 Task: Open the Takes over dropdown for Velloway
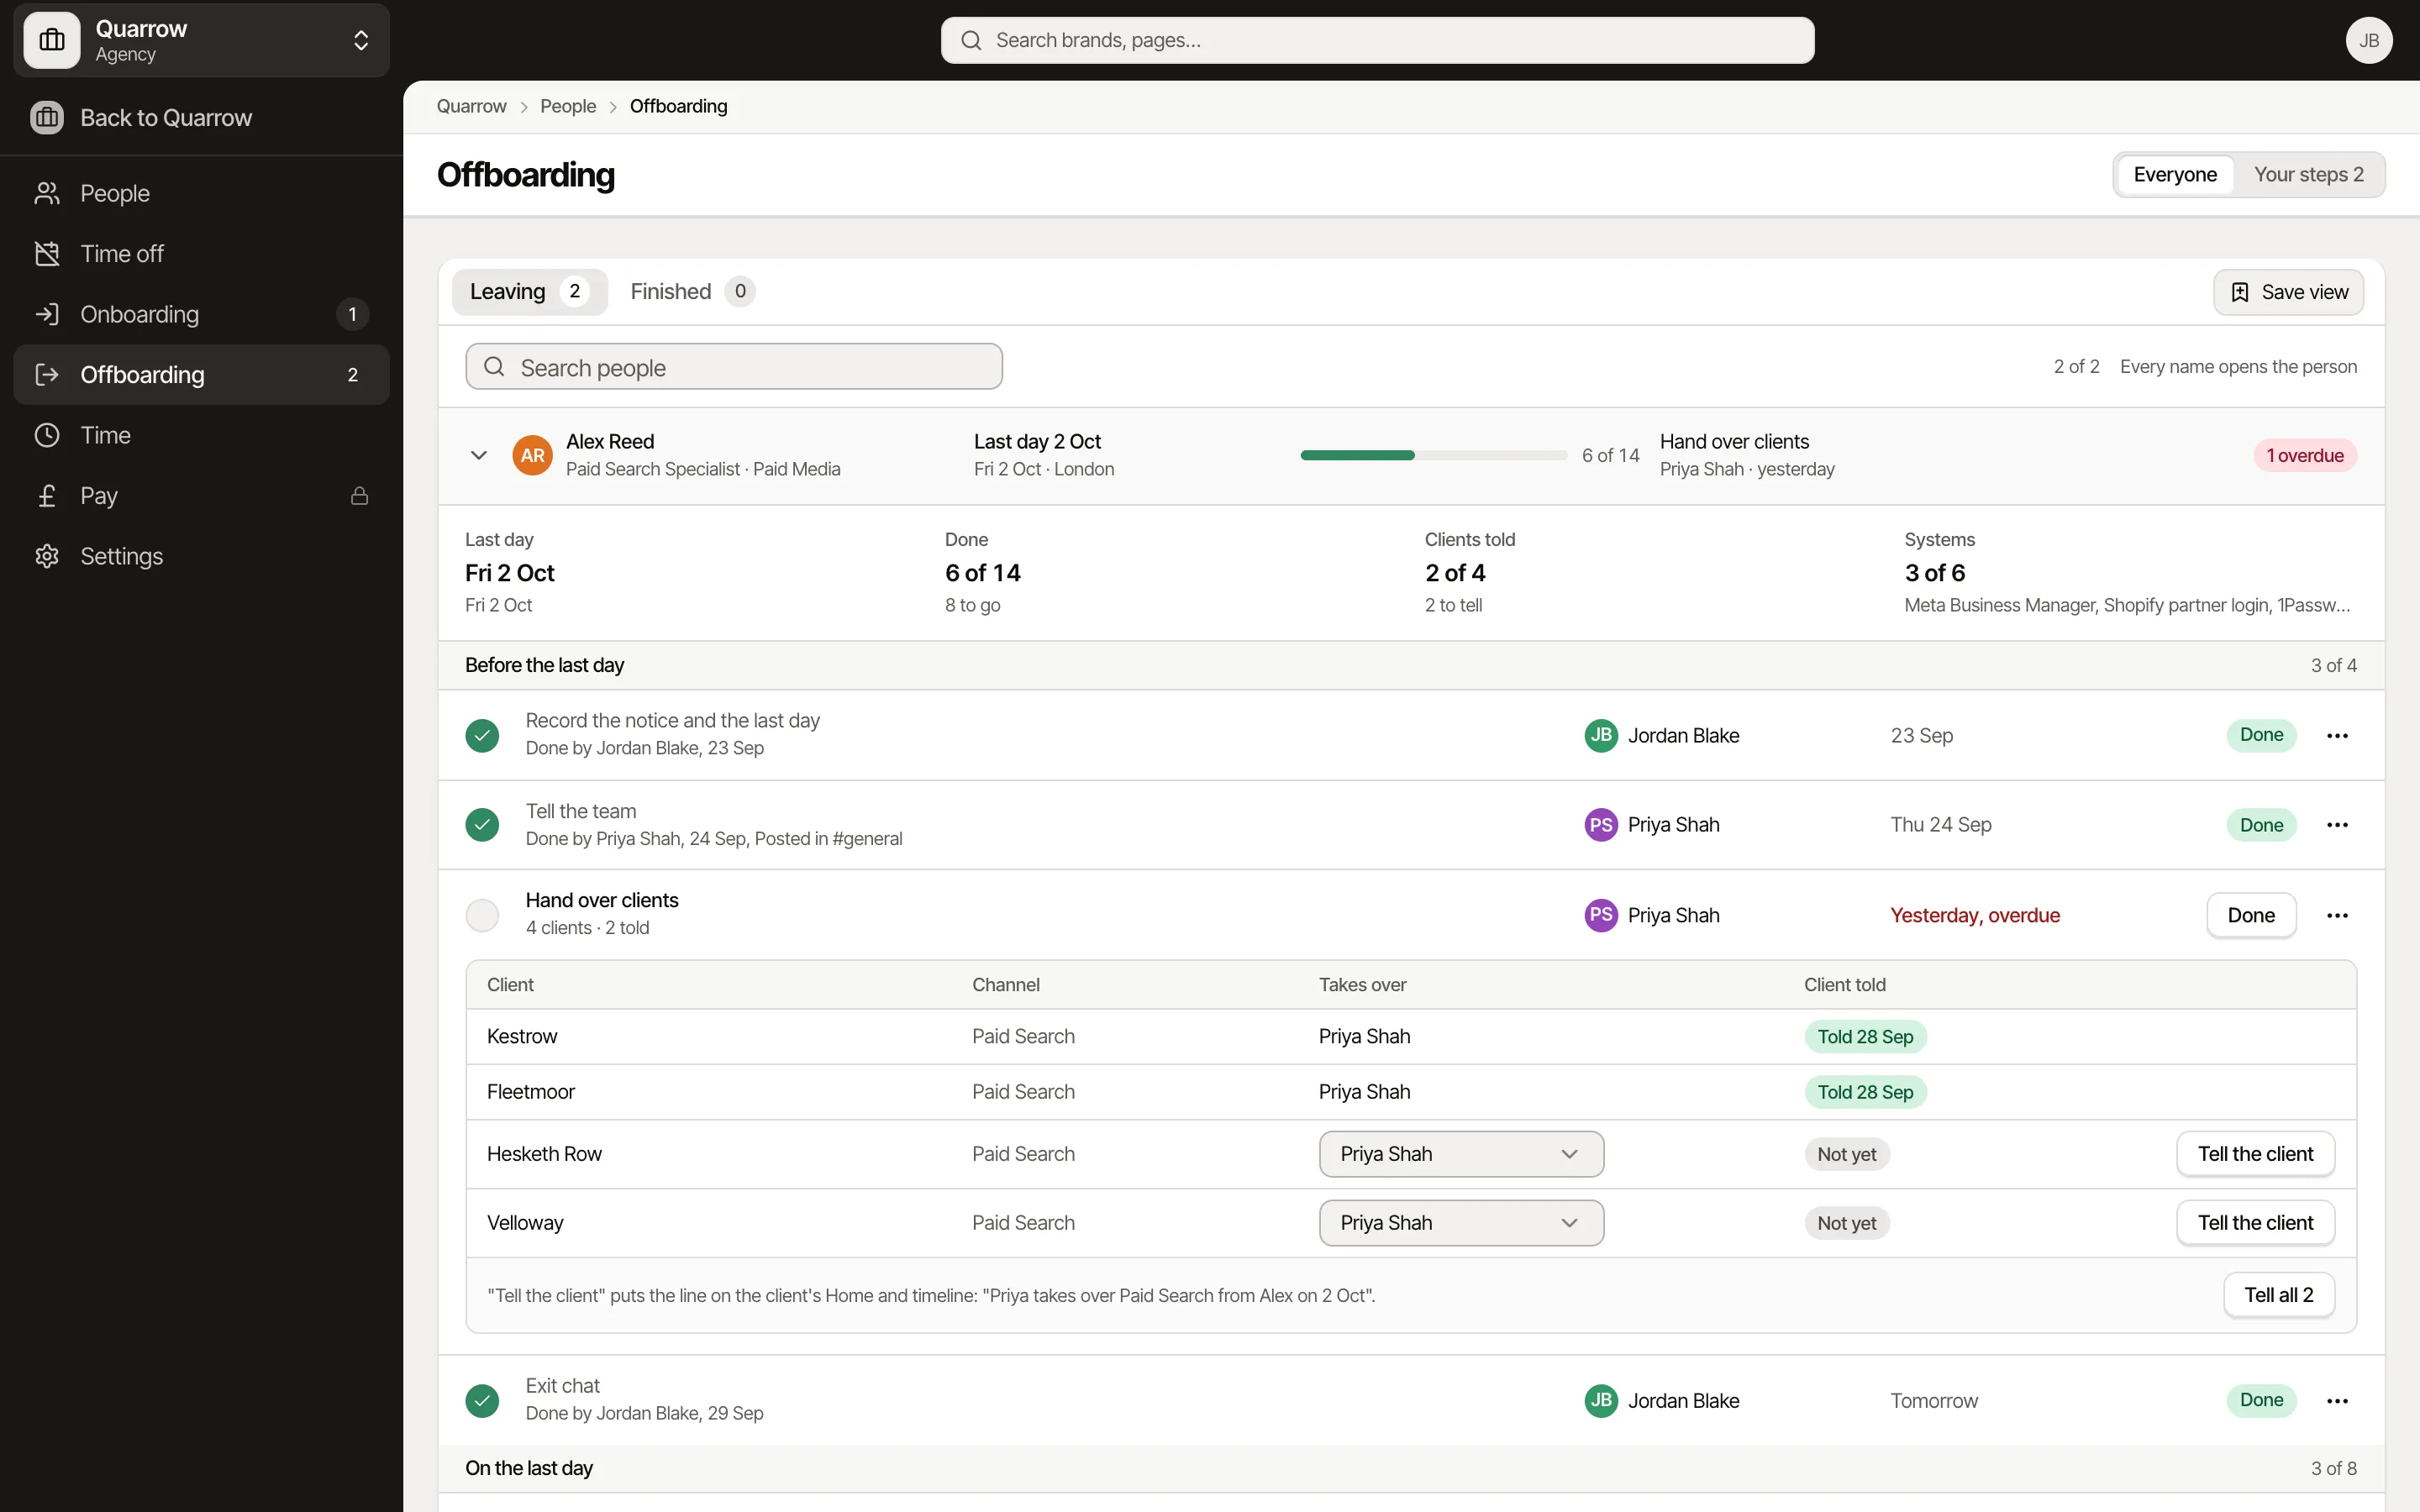[1461, 1223]
